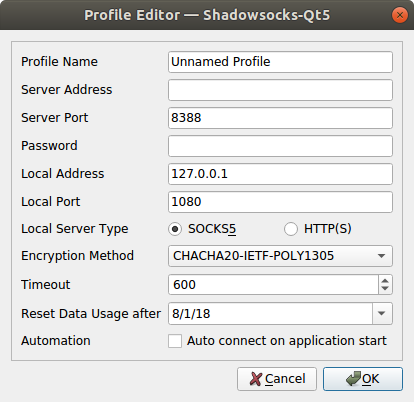Screen dimensions: 414x402
Task: Expand the Reset Data Usage date picker
Action: (382, 313)
